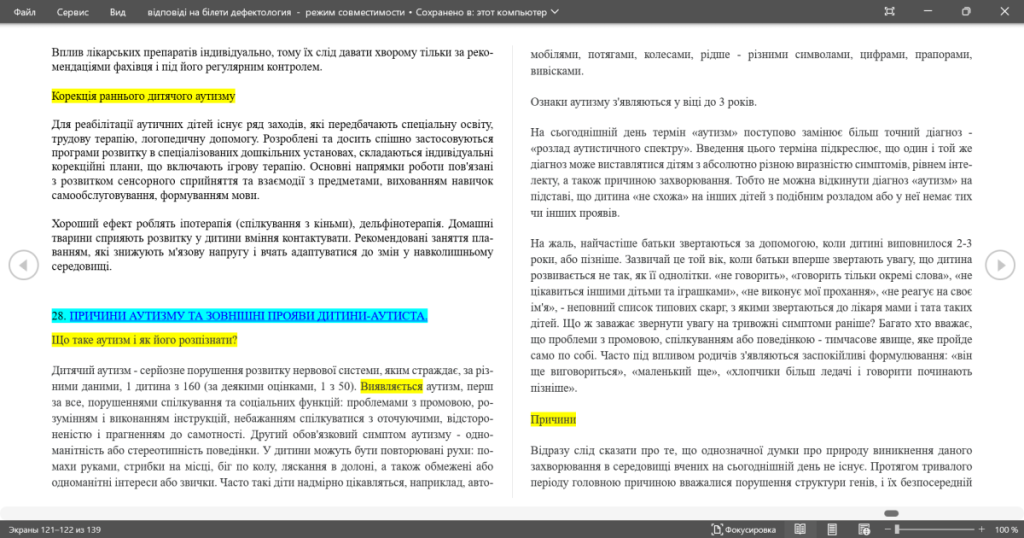This screenshot has height=538, width=1024.
Task: Open zoom dialog via 100 % label
Action: click(x=1006, y=530)
